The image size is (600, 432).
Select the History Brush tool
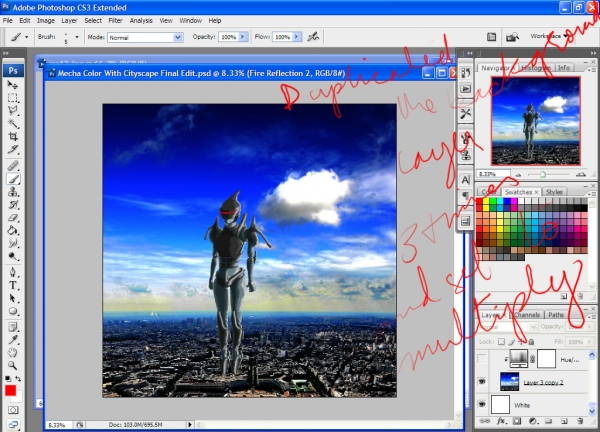(13, 205)
